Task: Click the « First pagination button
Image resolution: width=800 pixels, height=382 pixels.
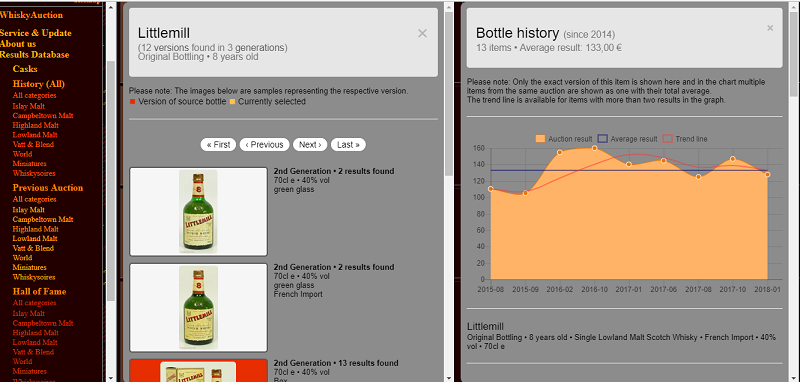Action: (218, 145)
